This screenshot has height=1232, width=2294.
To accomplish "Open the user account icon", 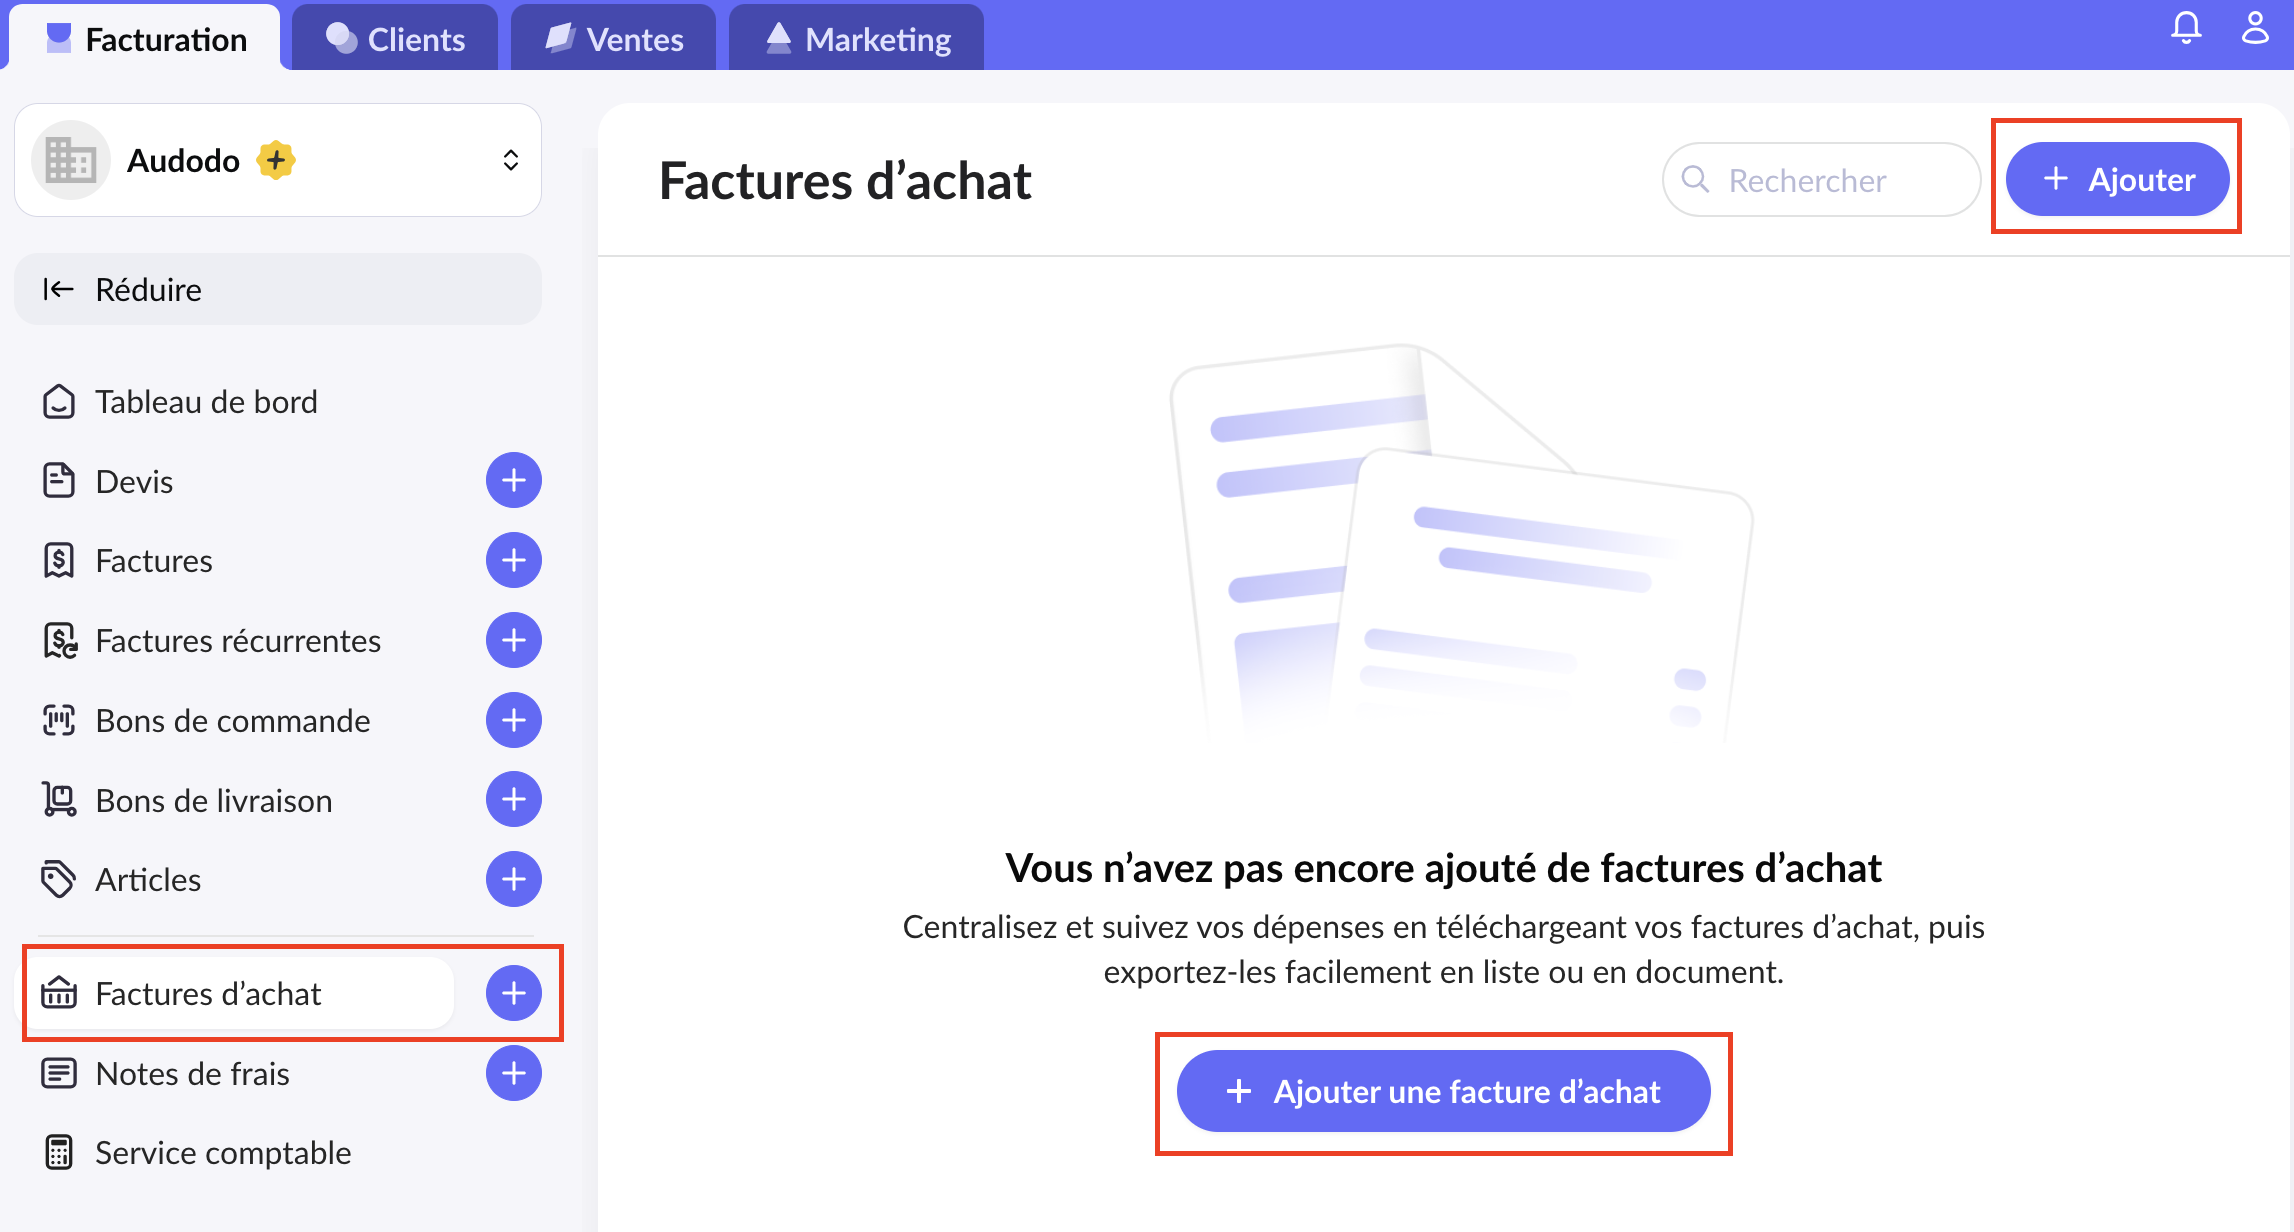I will coord(2255,28).
